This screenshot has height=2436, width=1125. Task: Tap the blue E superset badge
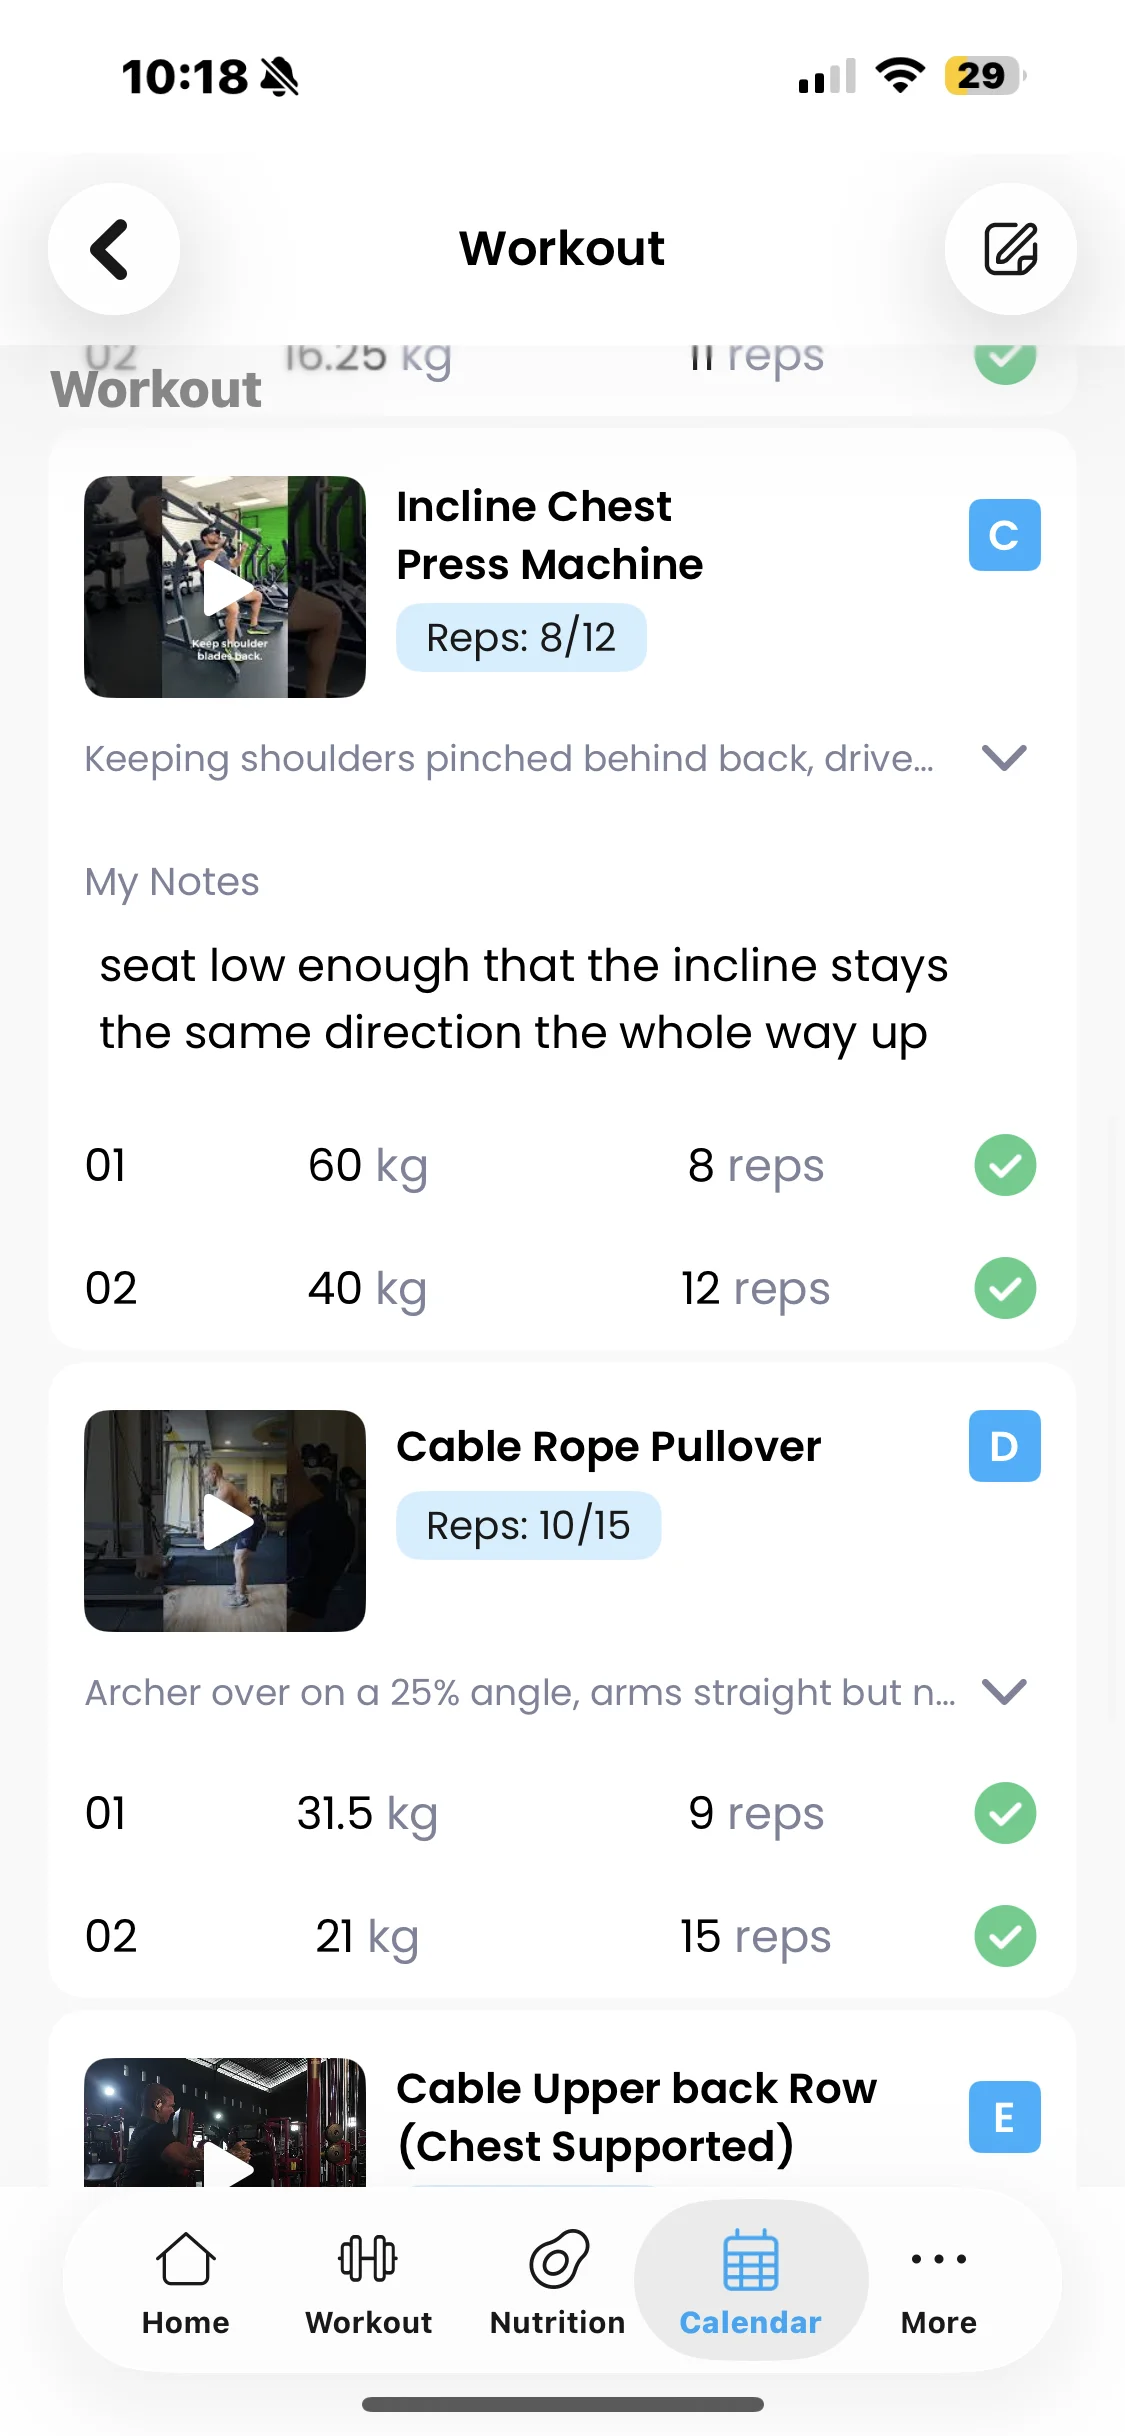(x=1004, y=2117)
